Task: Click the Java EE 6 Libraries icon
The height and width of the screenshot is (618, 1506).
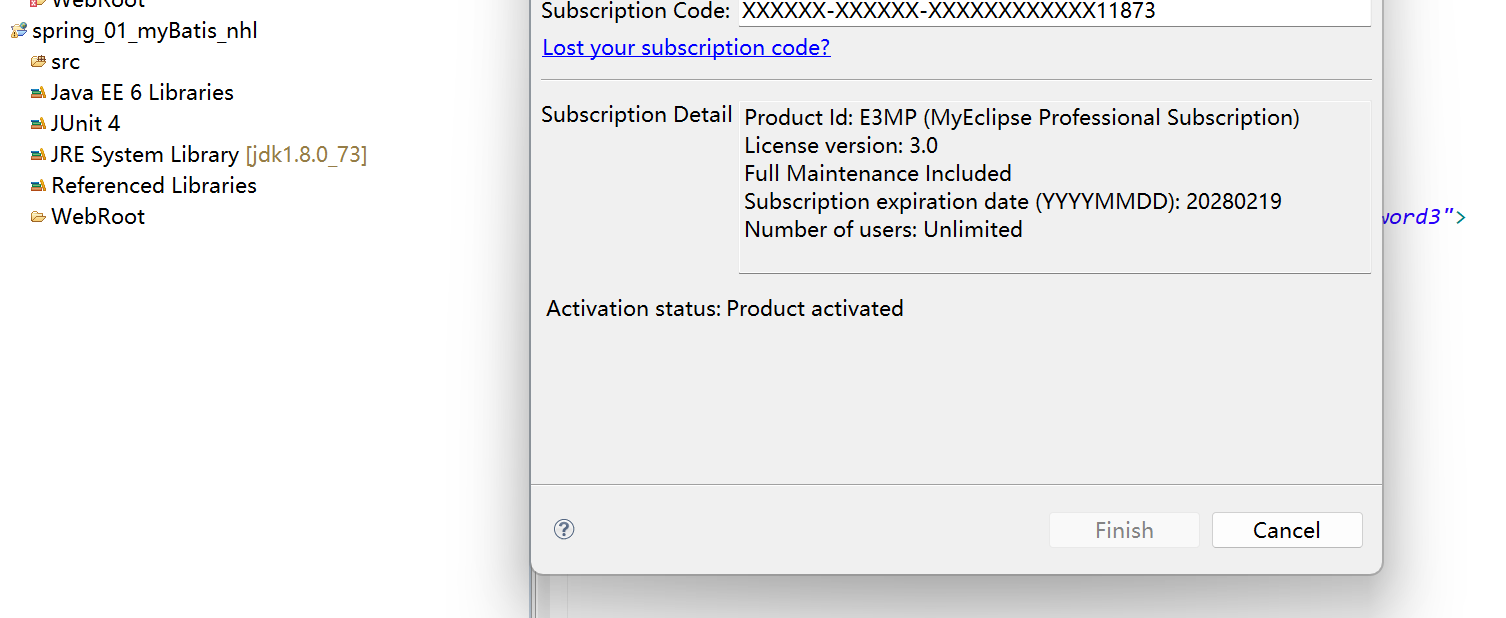Action: pos(38,93)
